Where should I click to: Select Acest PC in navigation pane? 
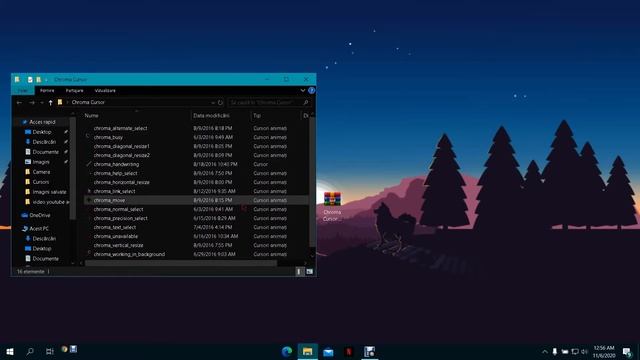tap(39, 229)
